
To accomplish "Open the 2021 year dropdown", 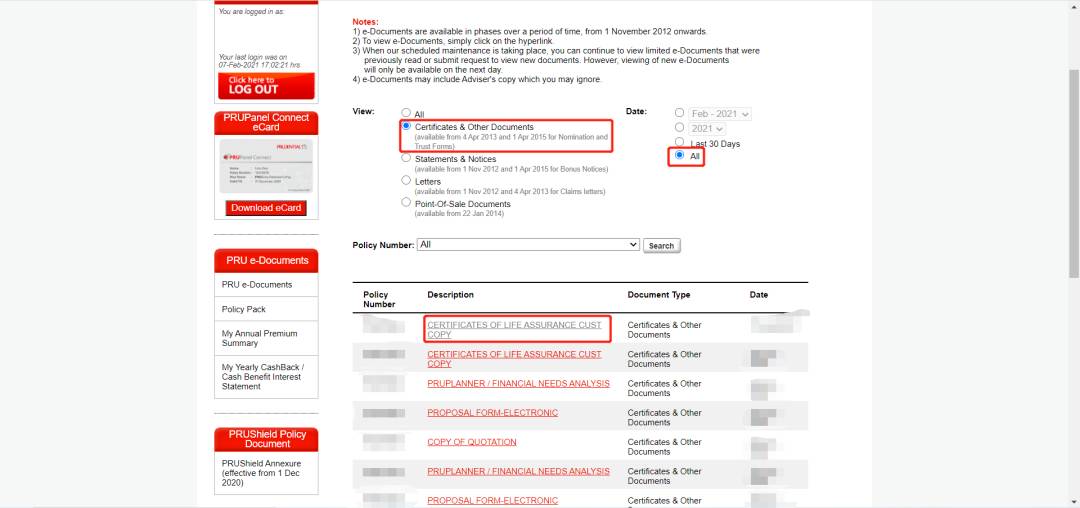I will (x=706, y=129).
